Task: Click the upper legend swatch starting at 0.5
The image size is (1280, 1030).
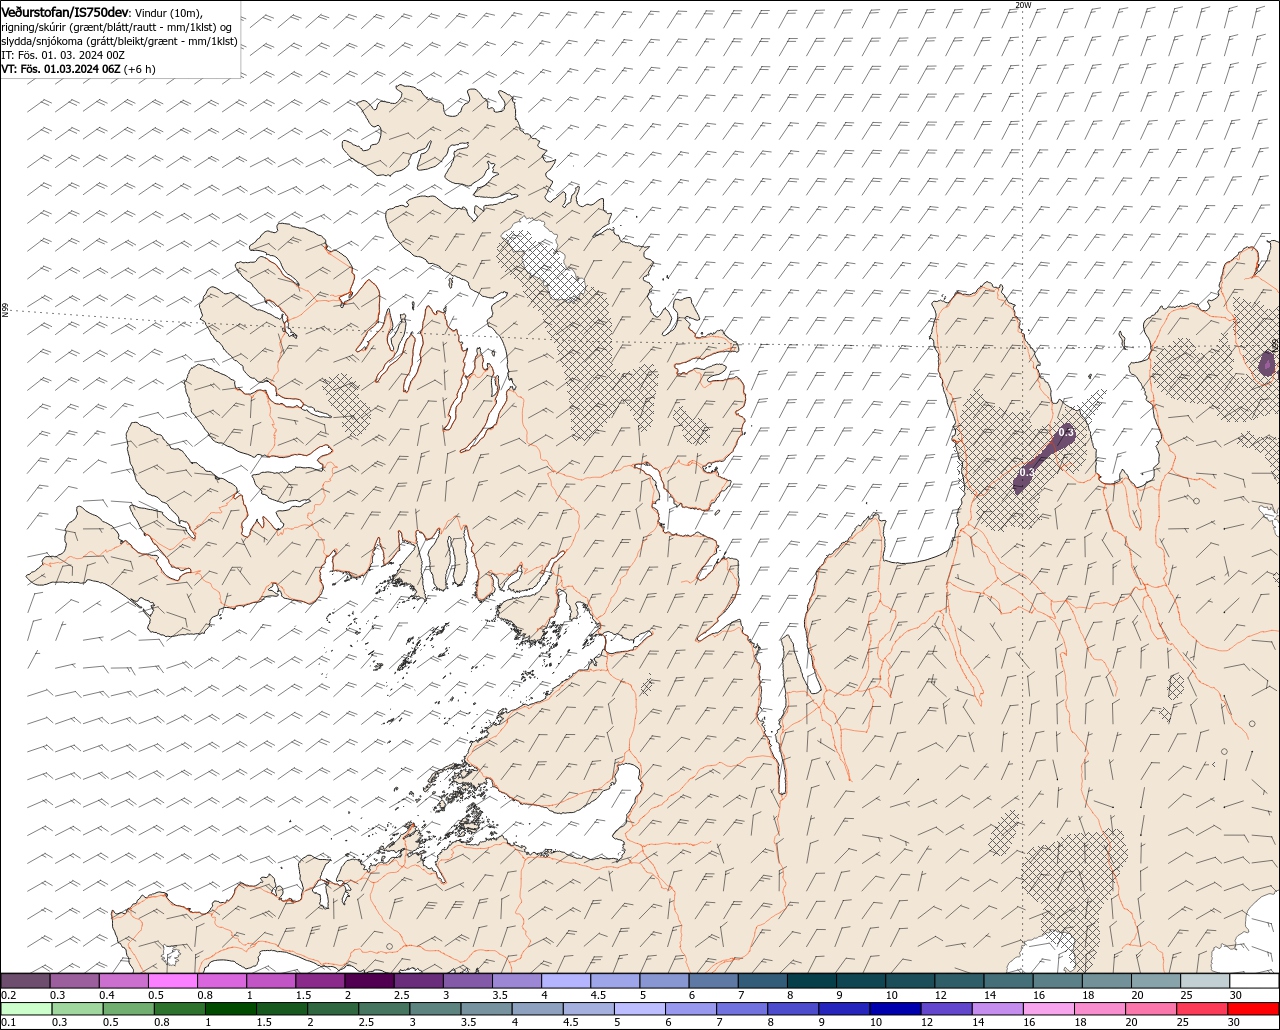Action: pos(172,981)
